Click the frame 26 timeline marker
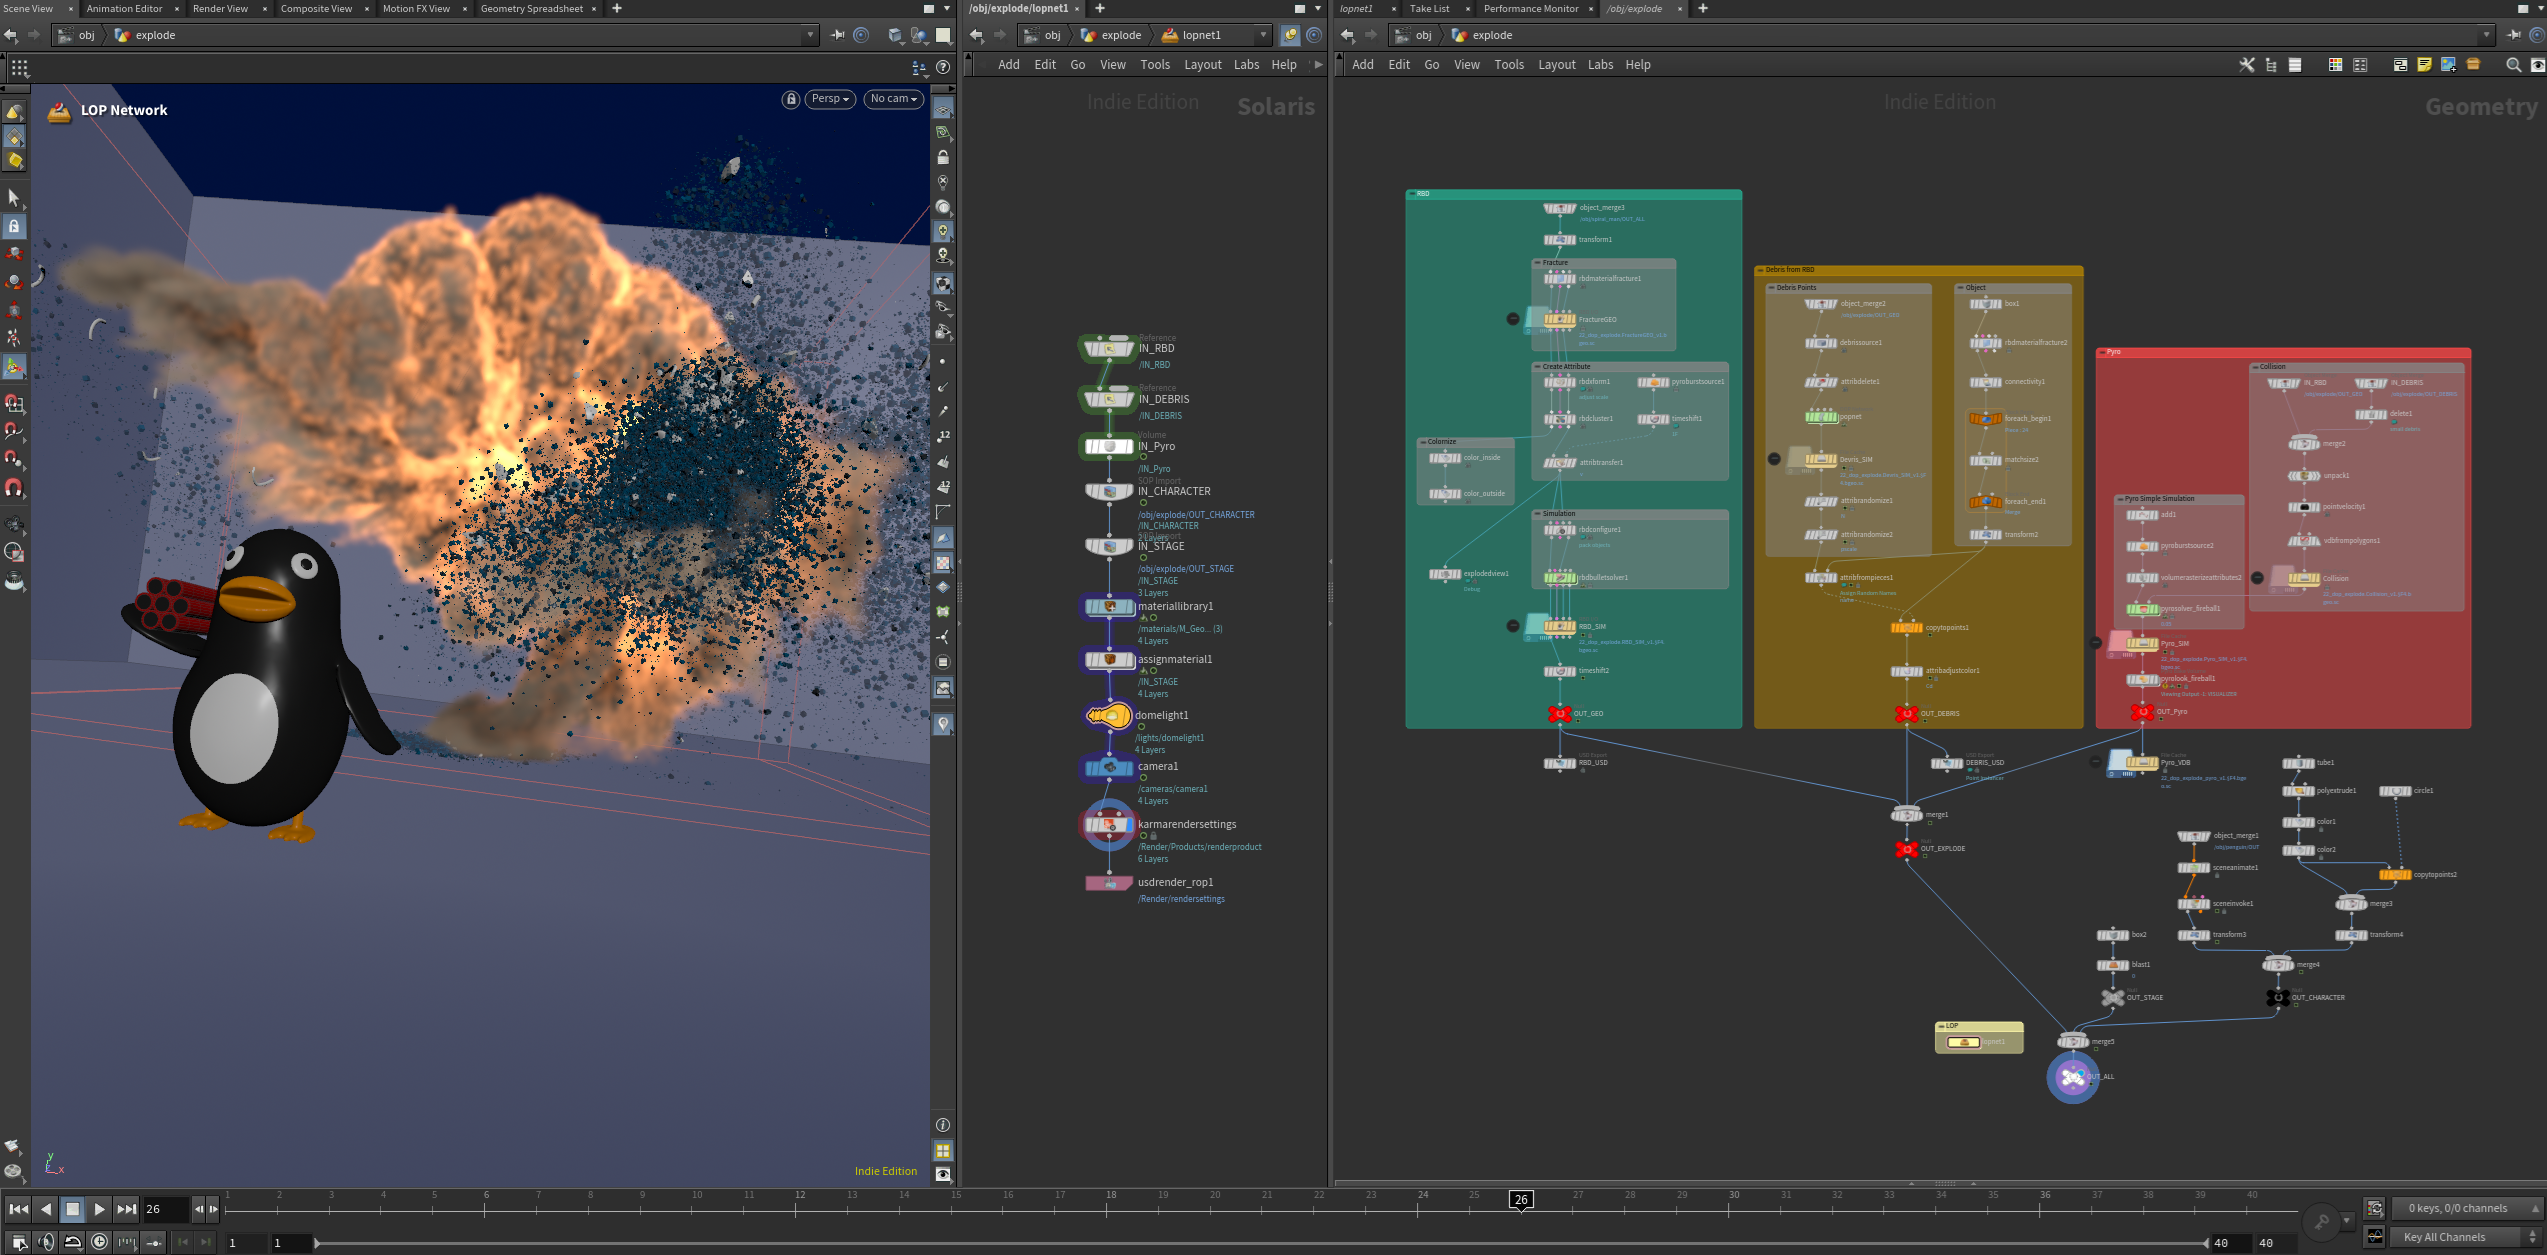Screen dimensions: 2547x1255 [1521, 1200]
